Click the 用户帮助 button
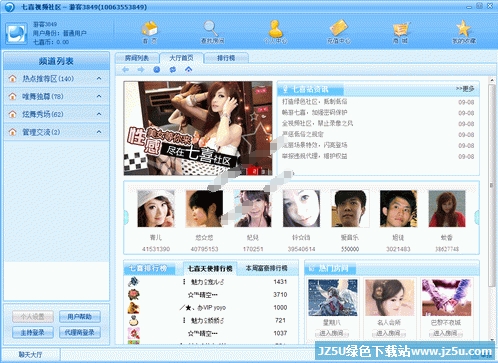 click(80, 317)
